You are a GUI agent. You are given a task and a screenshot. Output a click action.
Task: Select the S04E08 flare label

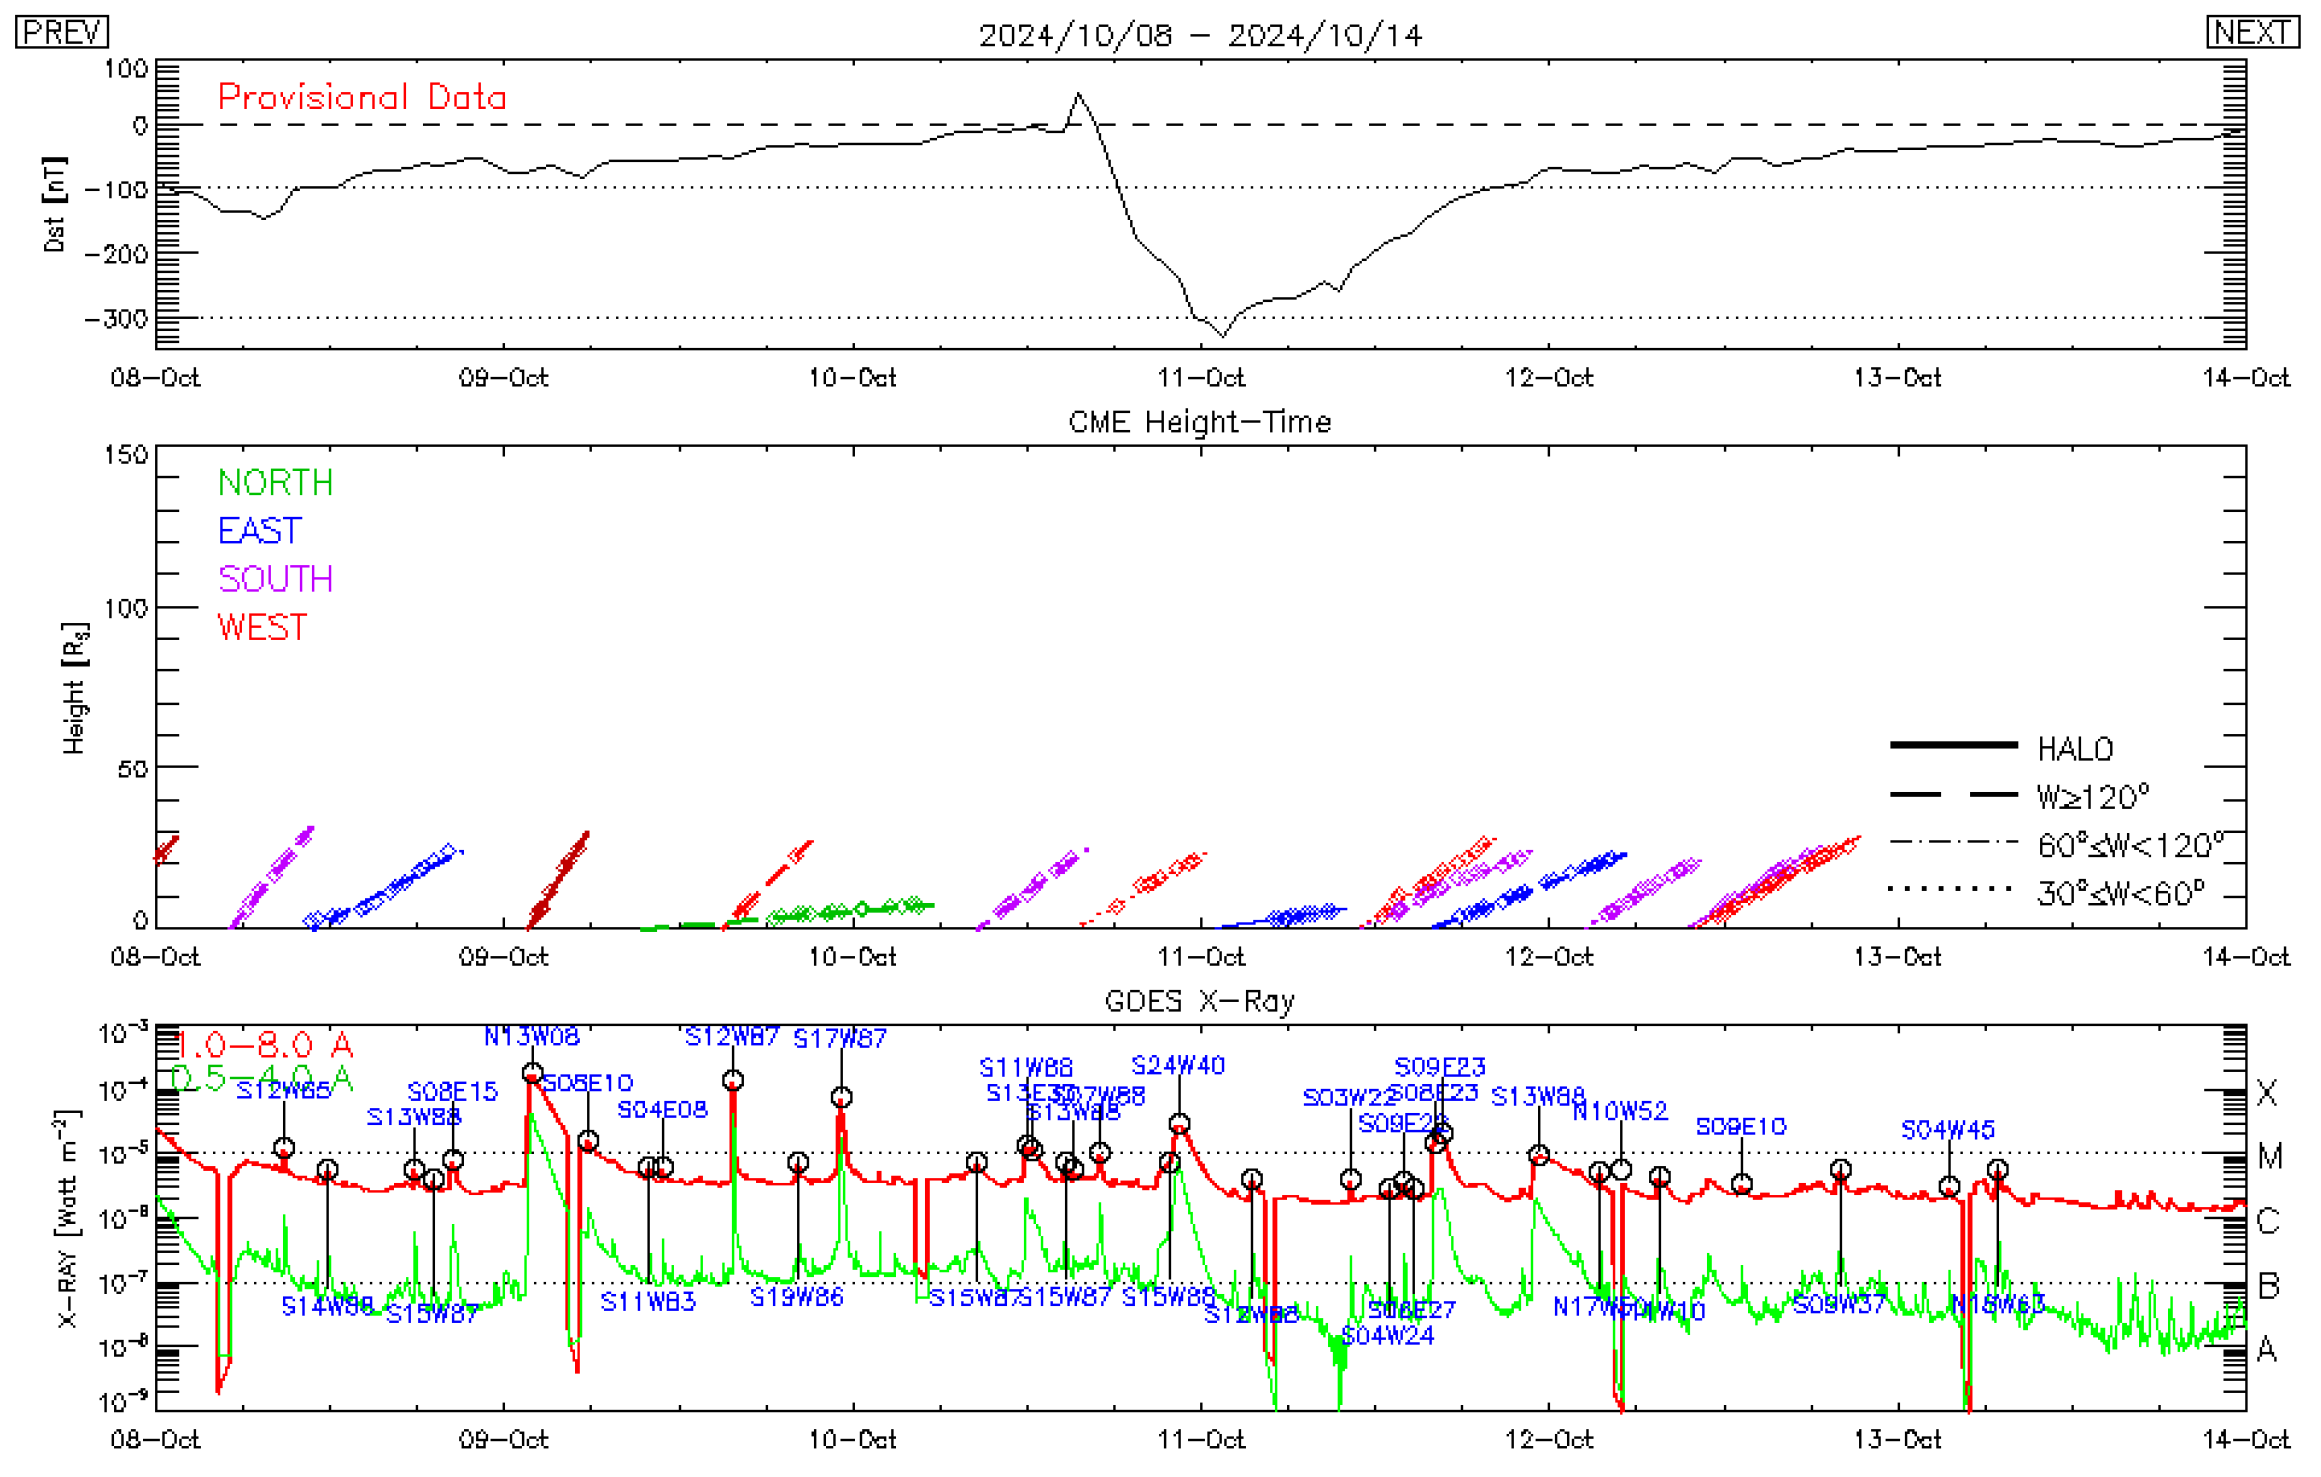pyautogui.click(x=662, y=1110)
